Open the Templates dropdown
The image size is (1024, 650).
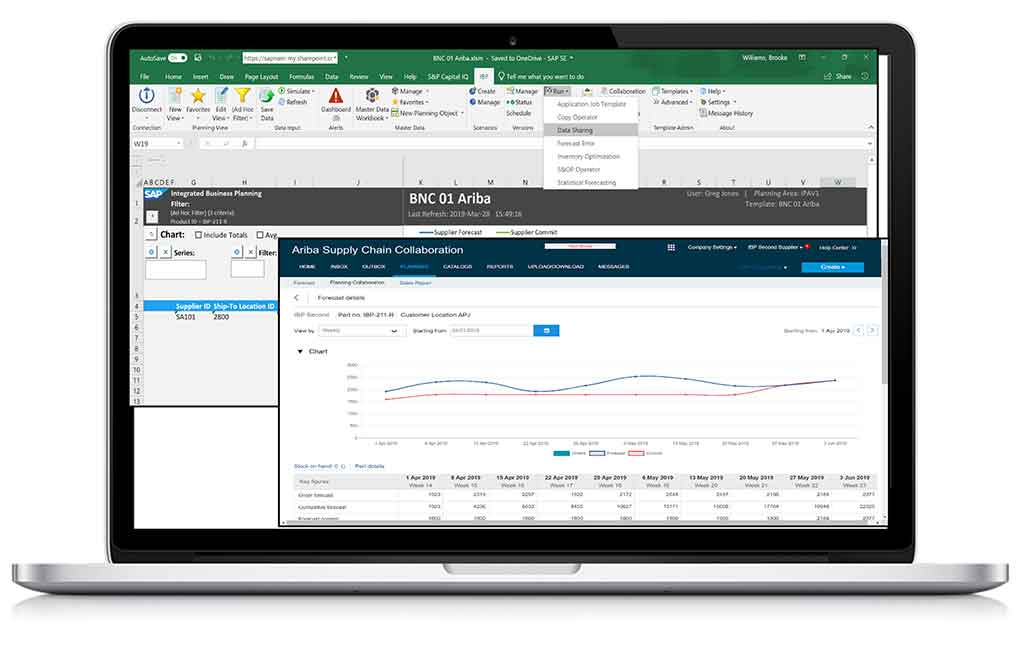pos(673,91)
